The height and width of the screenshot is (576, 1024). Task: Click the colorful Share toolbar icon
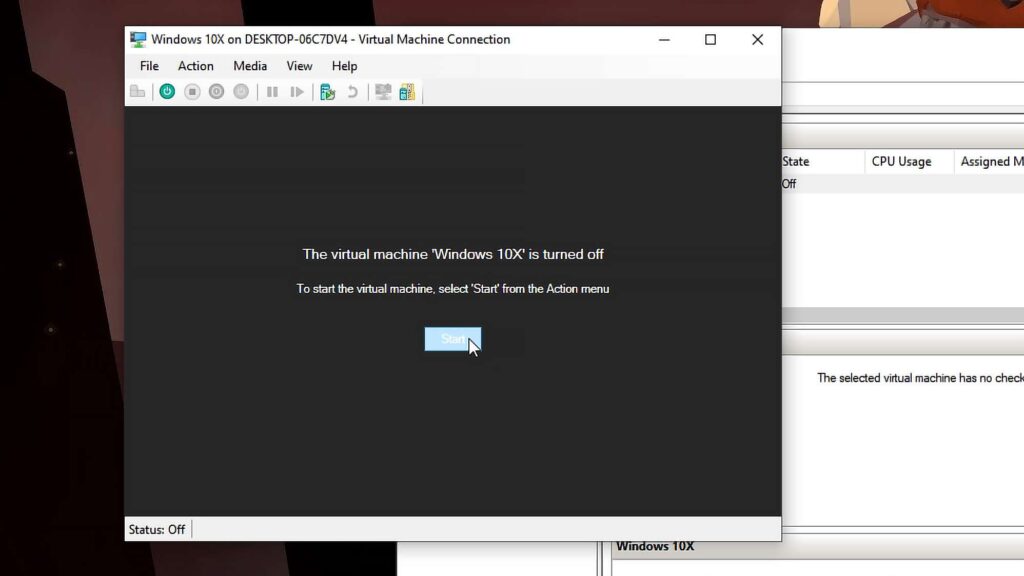[x=407, y=92]
